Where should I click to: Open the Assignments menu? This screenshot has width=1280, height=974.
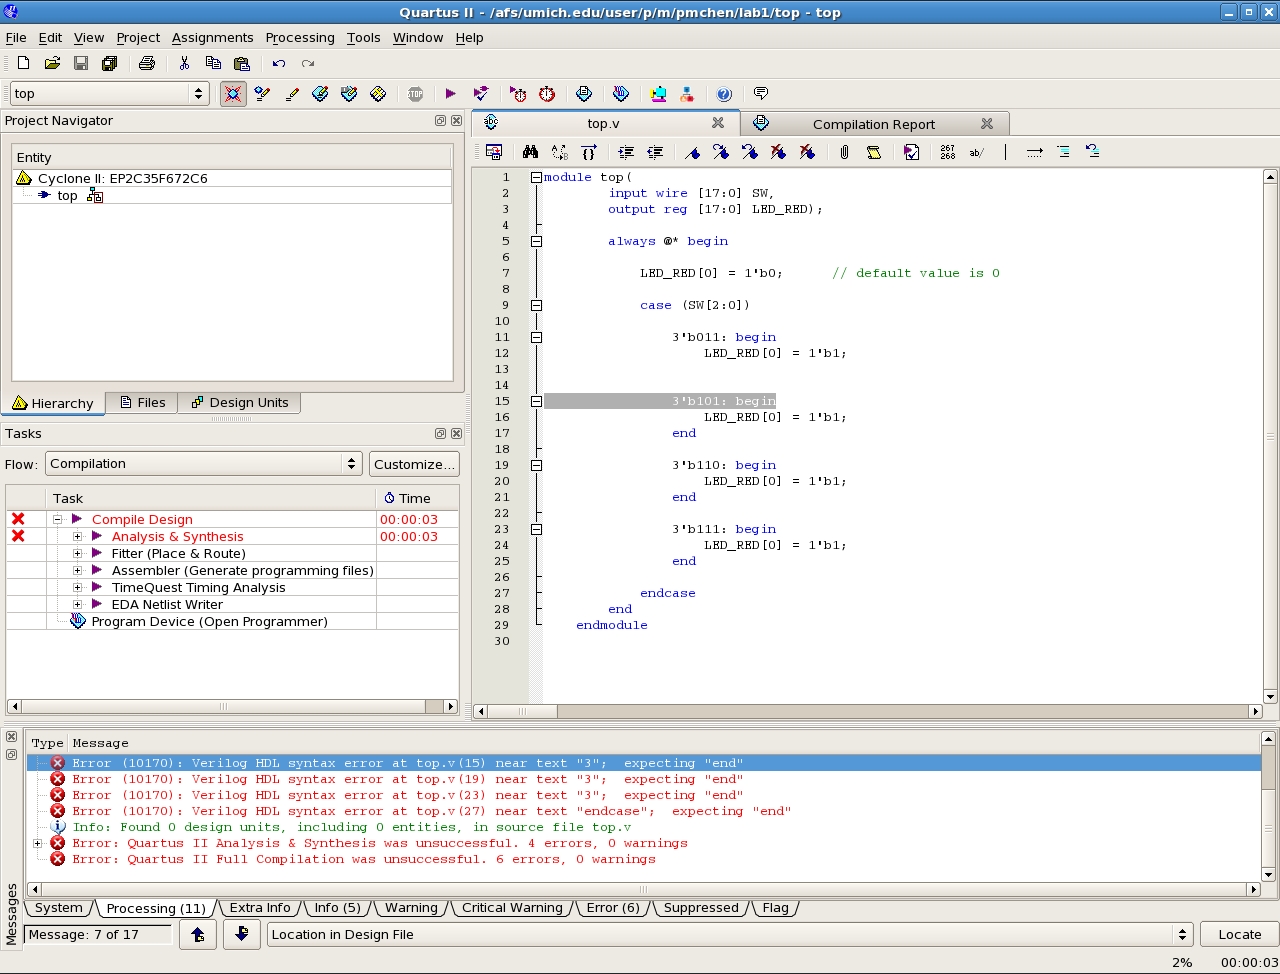pos(213,37)
